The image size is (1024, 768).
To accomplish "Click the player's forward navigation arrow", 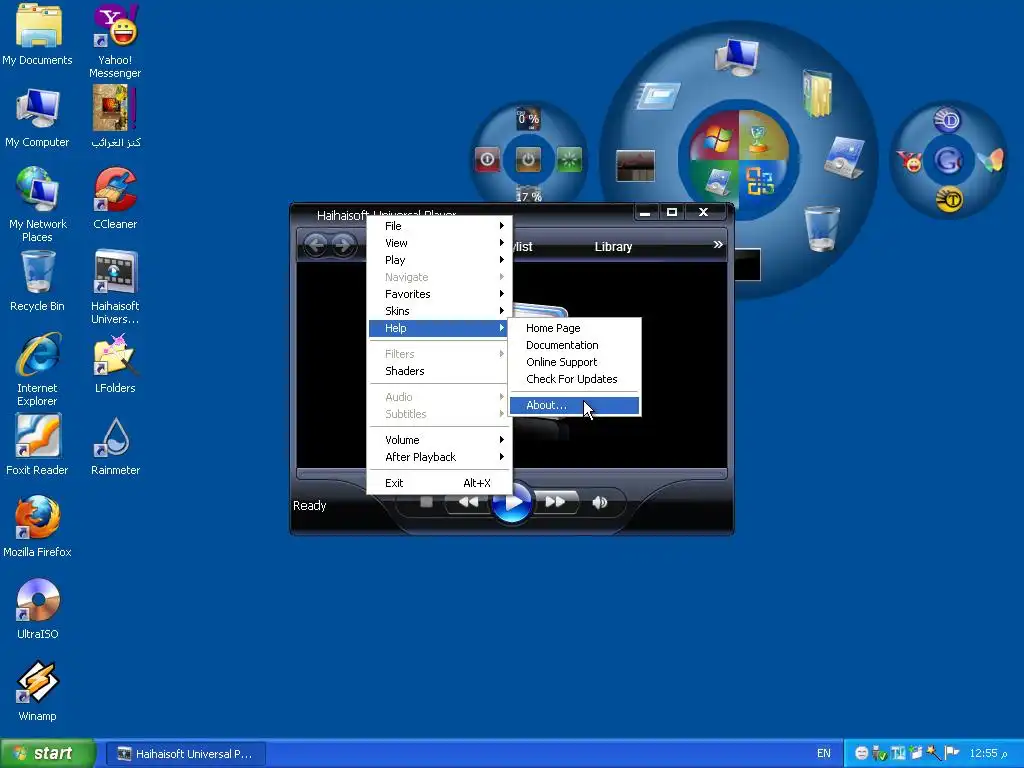I will pyautogui.click(x=343, y=246).
